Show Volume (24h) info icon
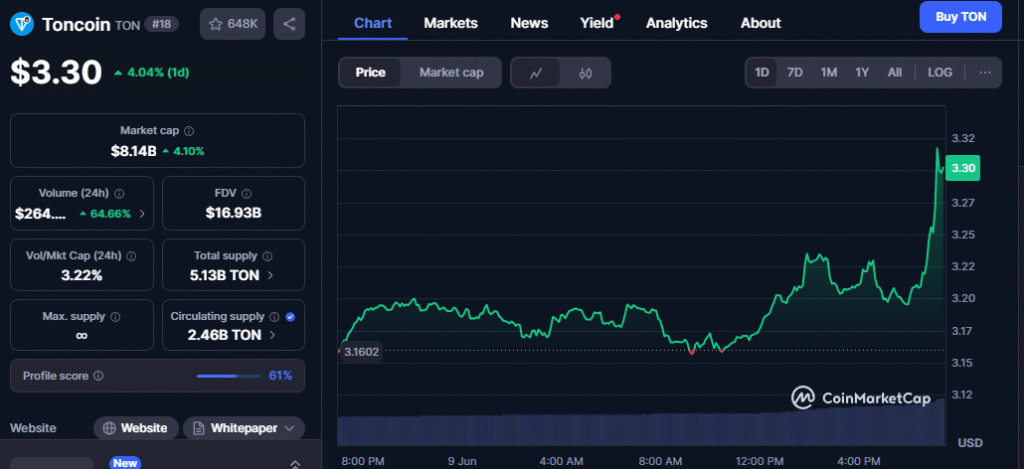This screenshot has width=1024, height=469. pos(120,193)
